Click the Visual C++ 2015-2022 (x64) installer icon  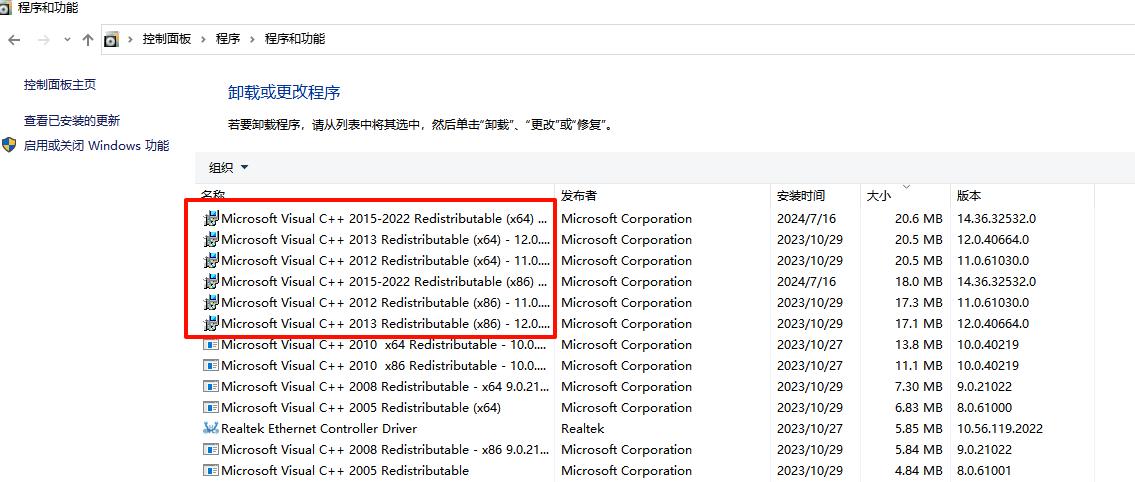(x=211, y=218)
